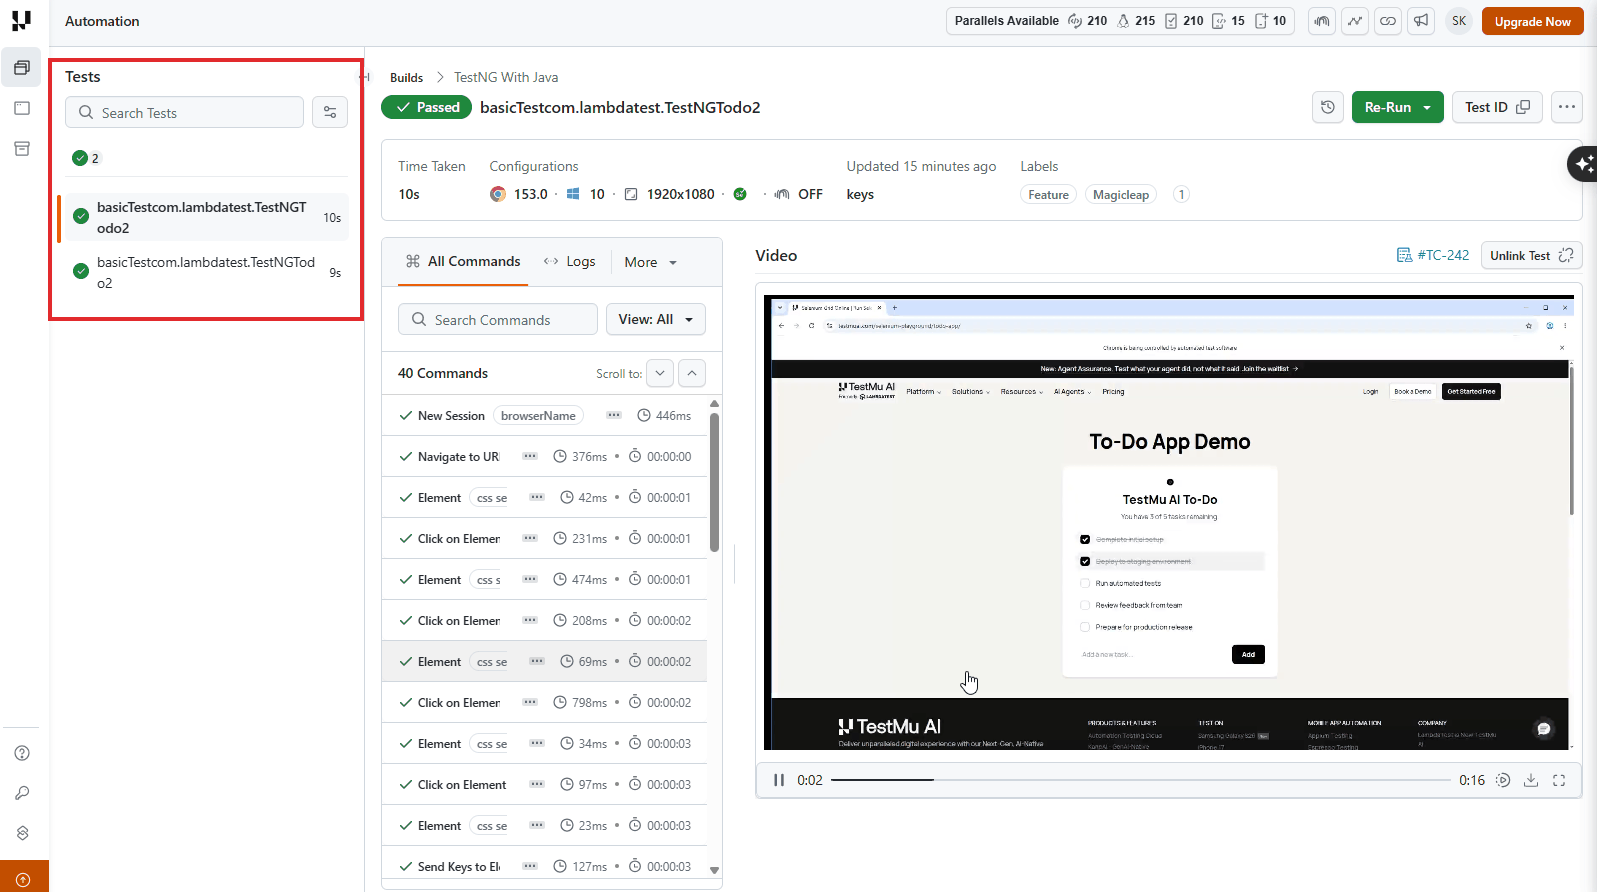
Task: Expand the extra labels count badge
Action: pyautogui.click(x=1181, y=195)
